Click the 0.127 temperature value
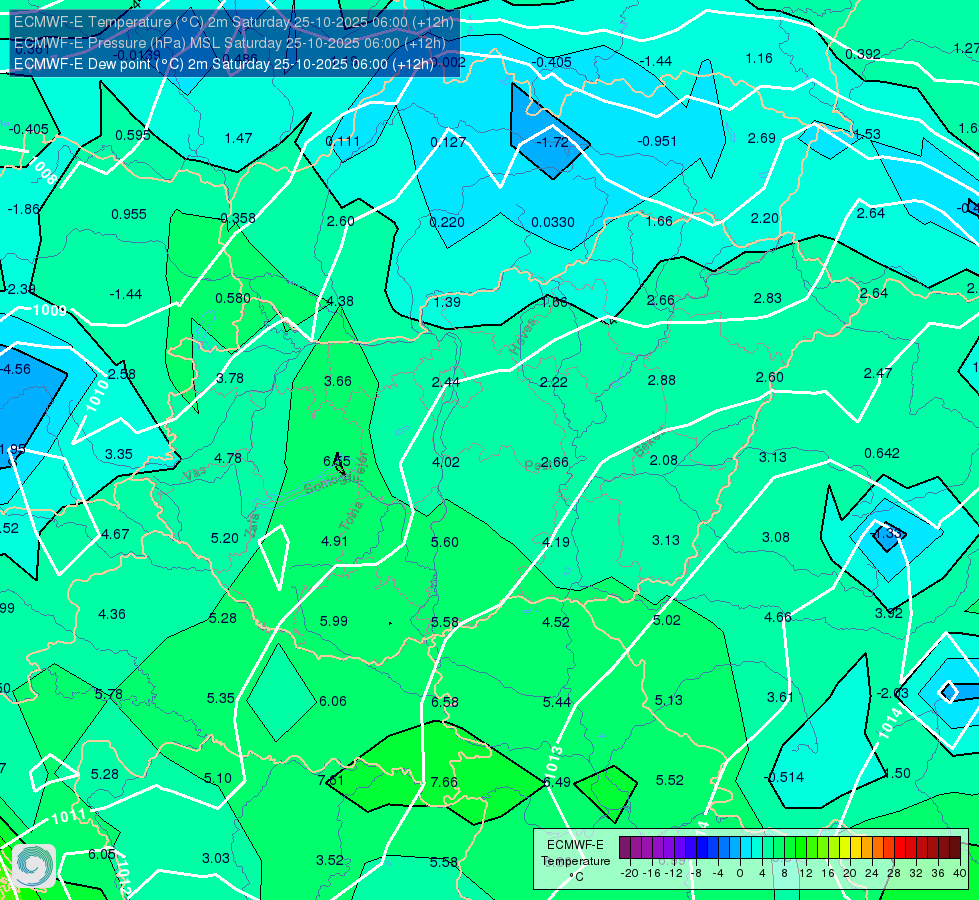 point(448,142)
